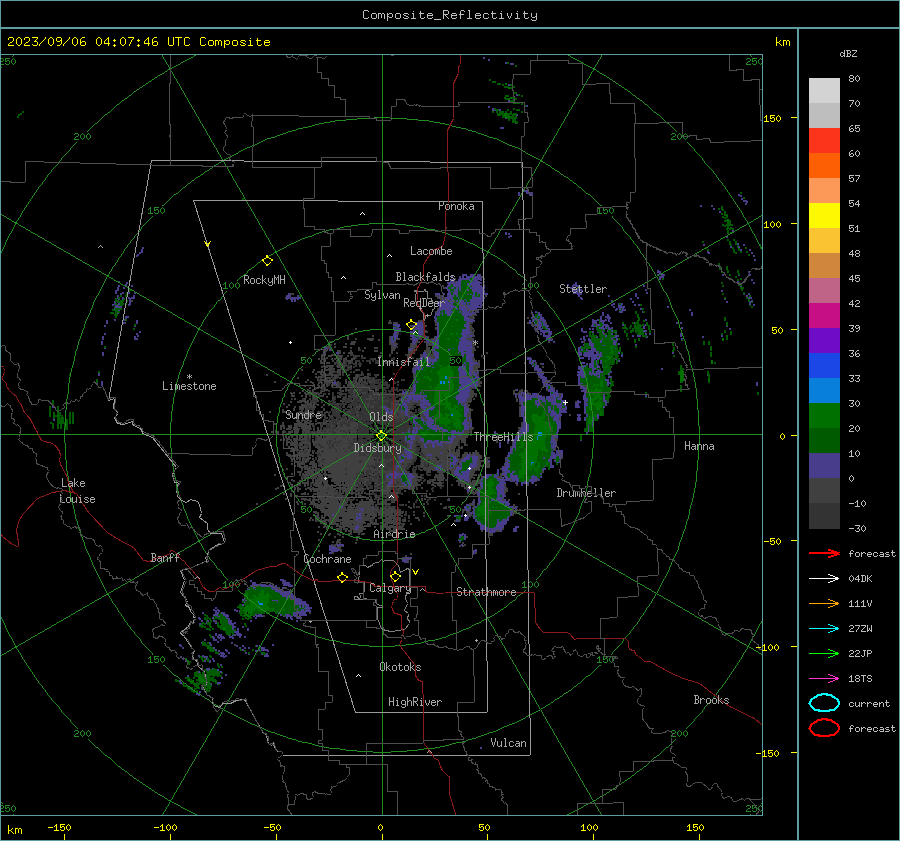Click the yellow diamond marker at RedDeer
900x841 pixels.
point(411,324)
